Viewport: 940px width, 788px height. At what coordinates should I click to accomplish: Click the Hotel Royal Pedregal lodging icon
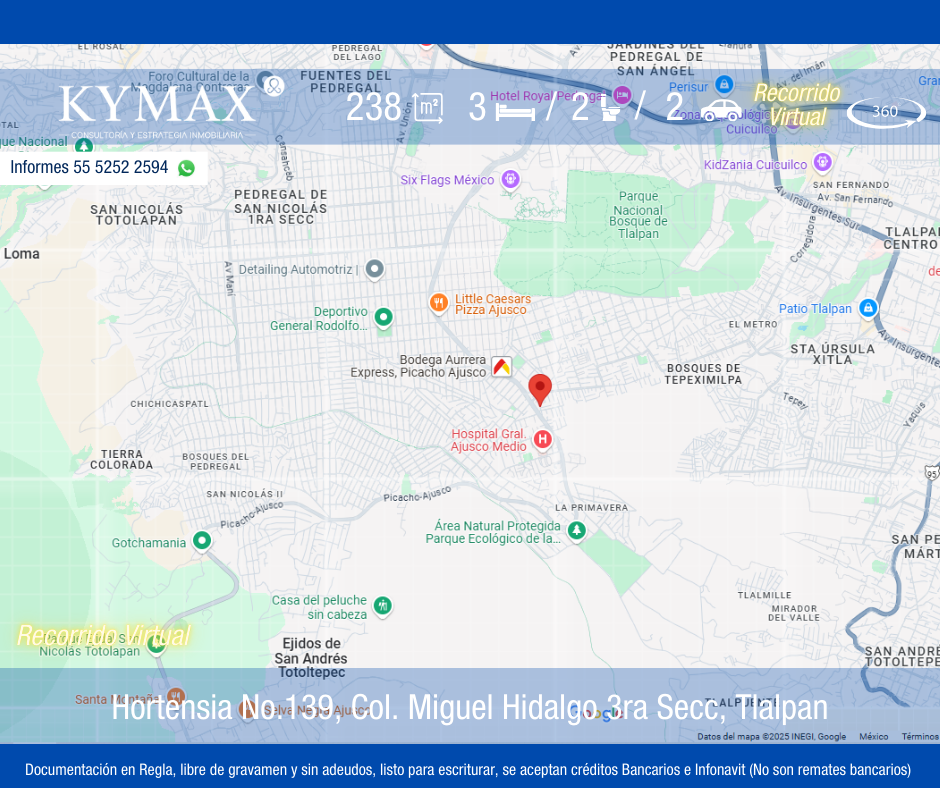(622, 95)
